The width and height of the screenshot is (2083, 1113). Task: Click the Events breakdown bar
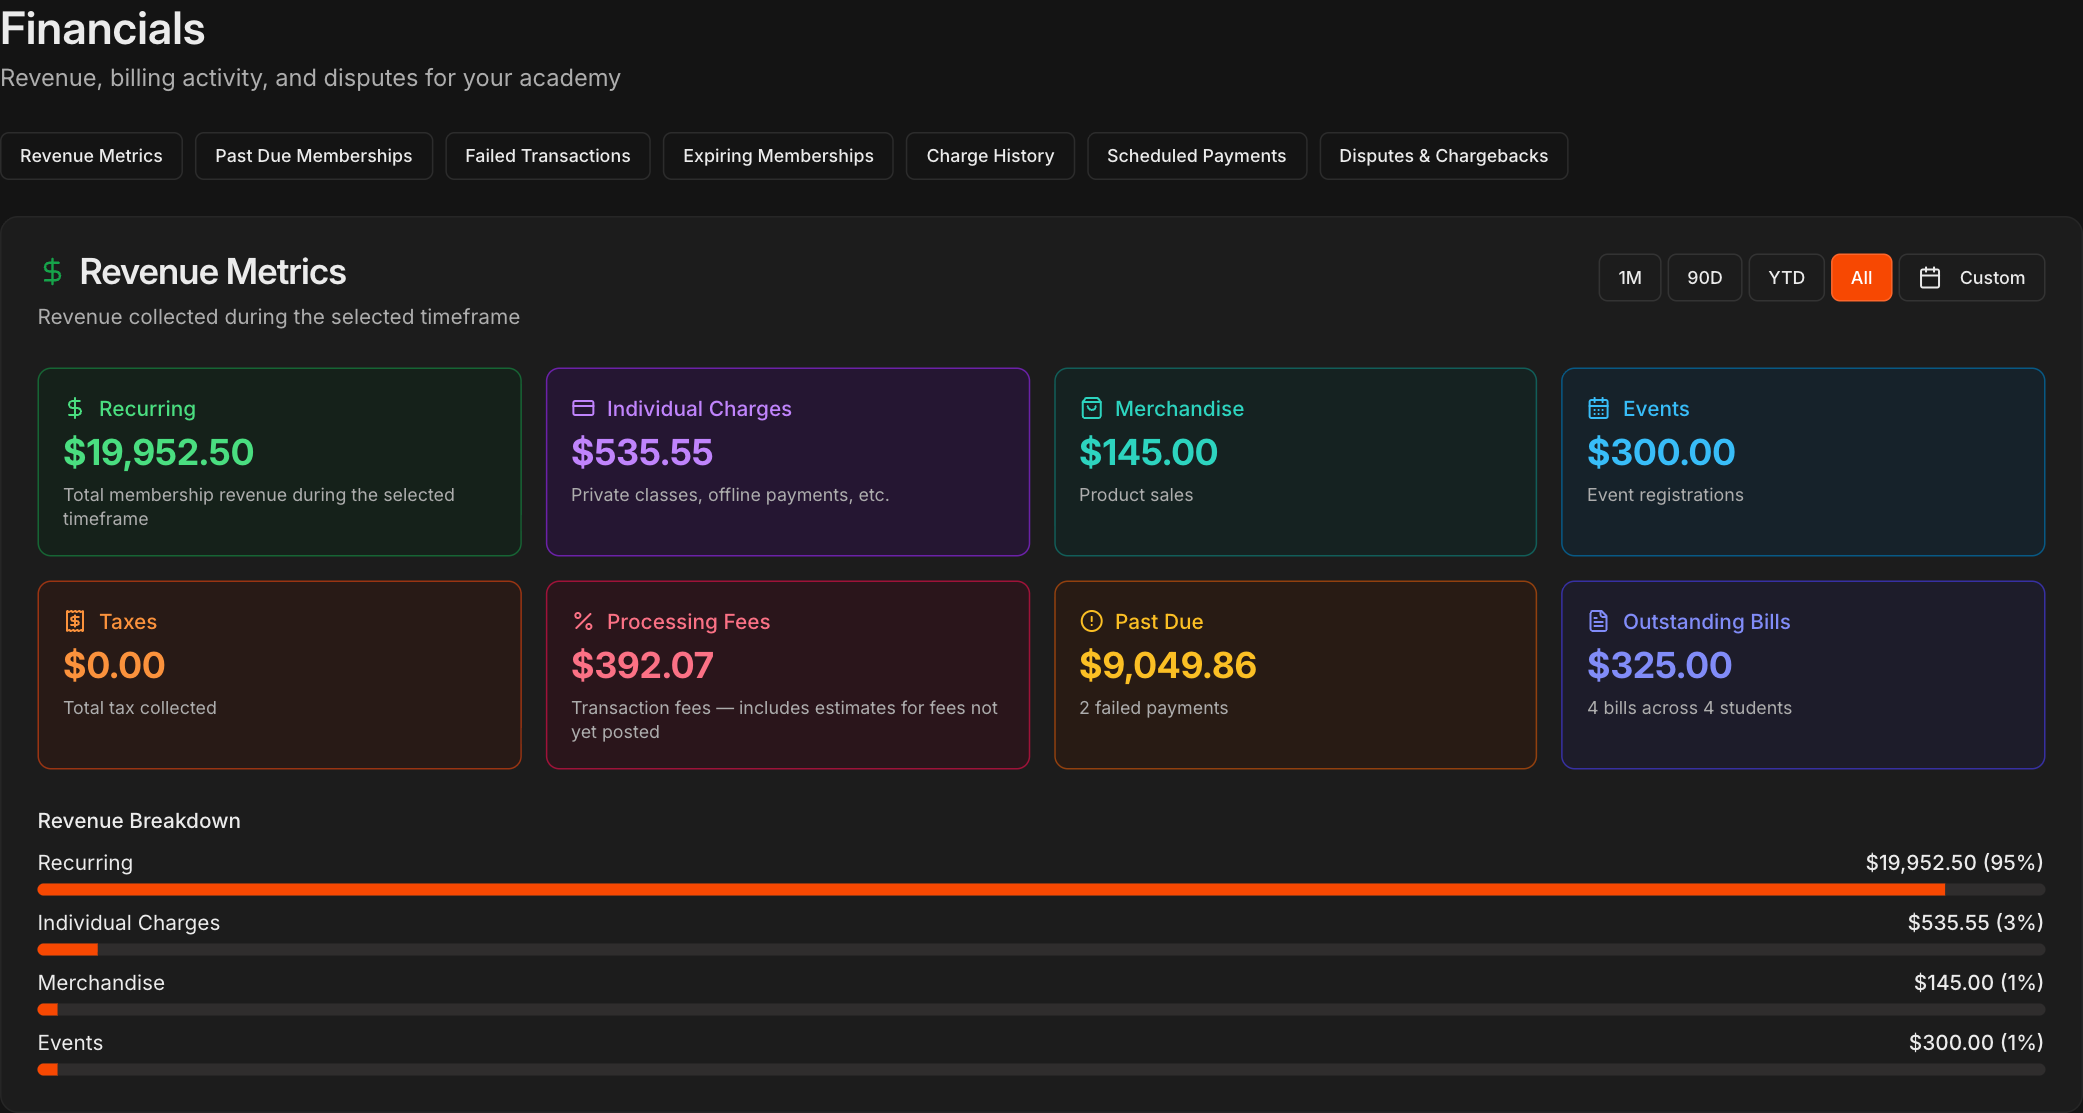pyautogui.click(x=1041, y=1069)
